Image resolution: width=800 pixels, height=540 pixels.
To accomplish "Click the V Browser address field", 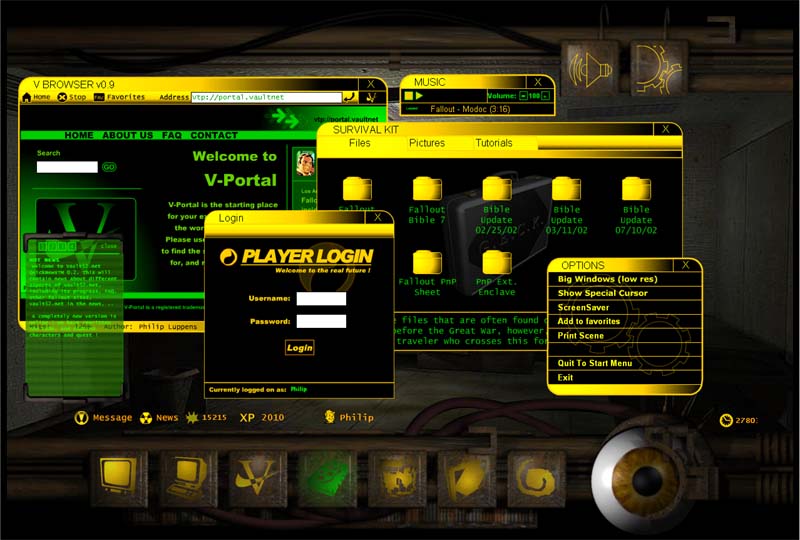I will [x=266, y=97].
